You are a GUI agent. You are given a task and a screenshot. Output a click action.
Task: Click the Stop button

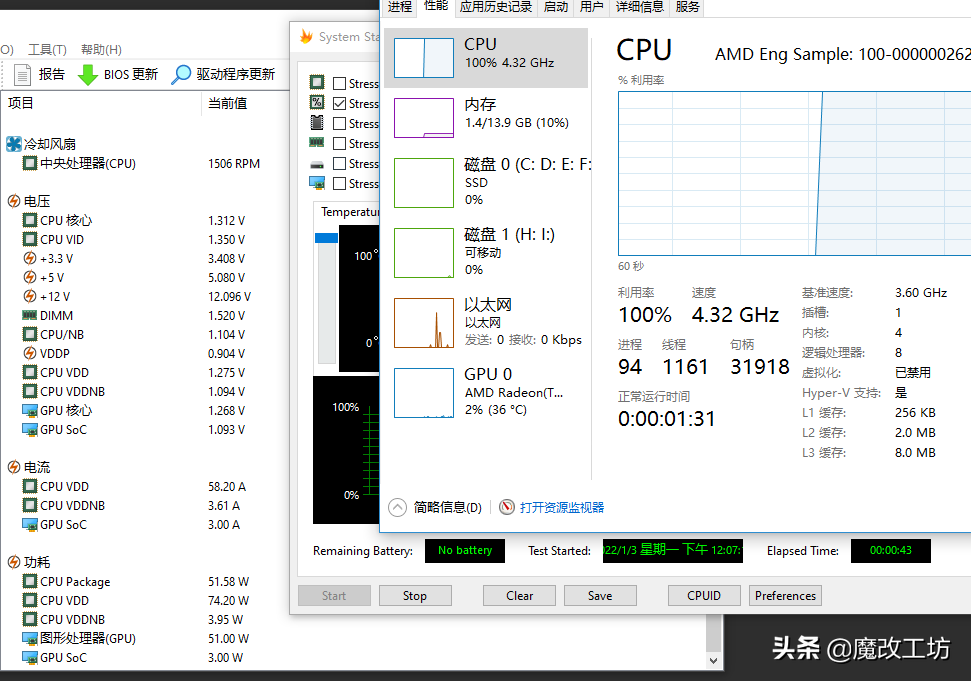click(x=415, y=596)
